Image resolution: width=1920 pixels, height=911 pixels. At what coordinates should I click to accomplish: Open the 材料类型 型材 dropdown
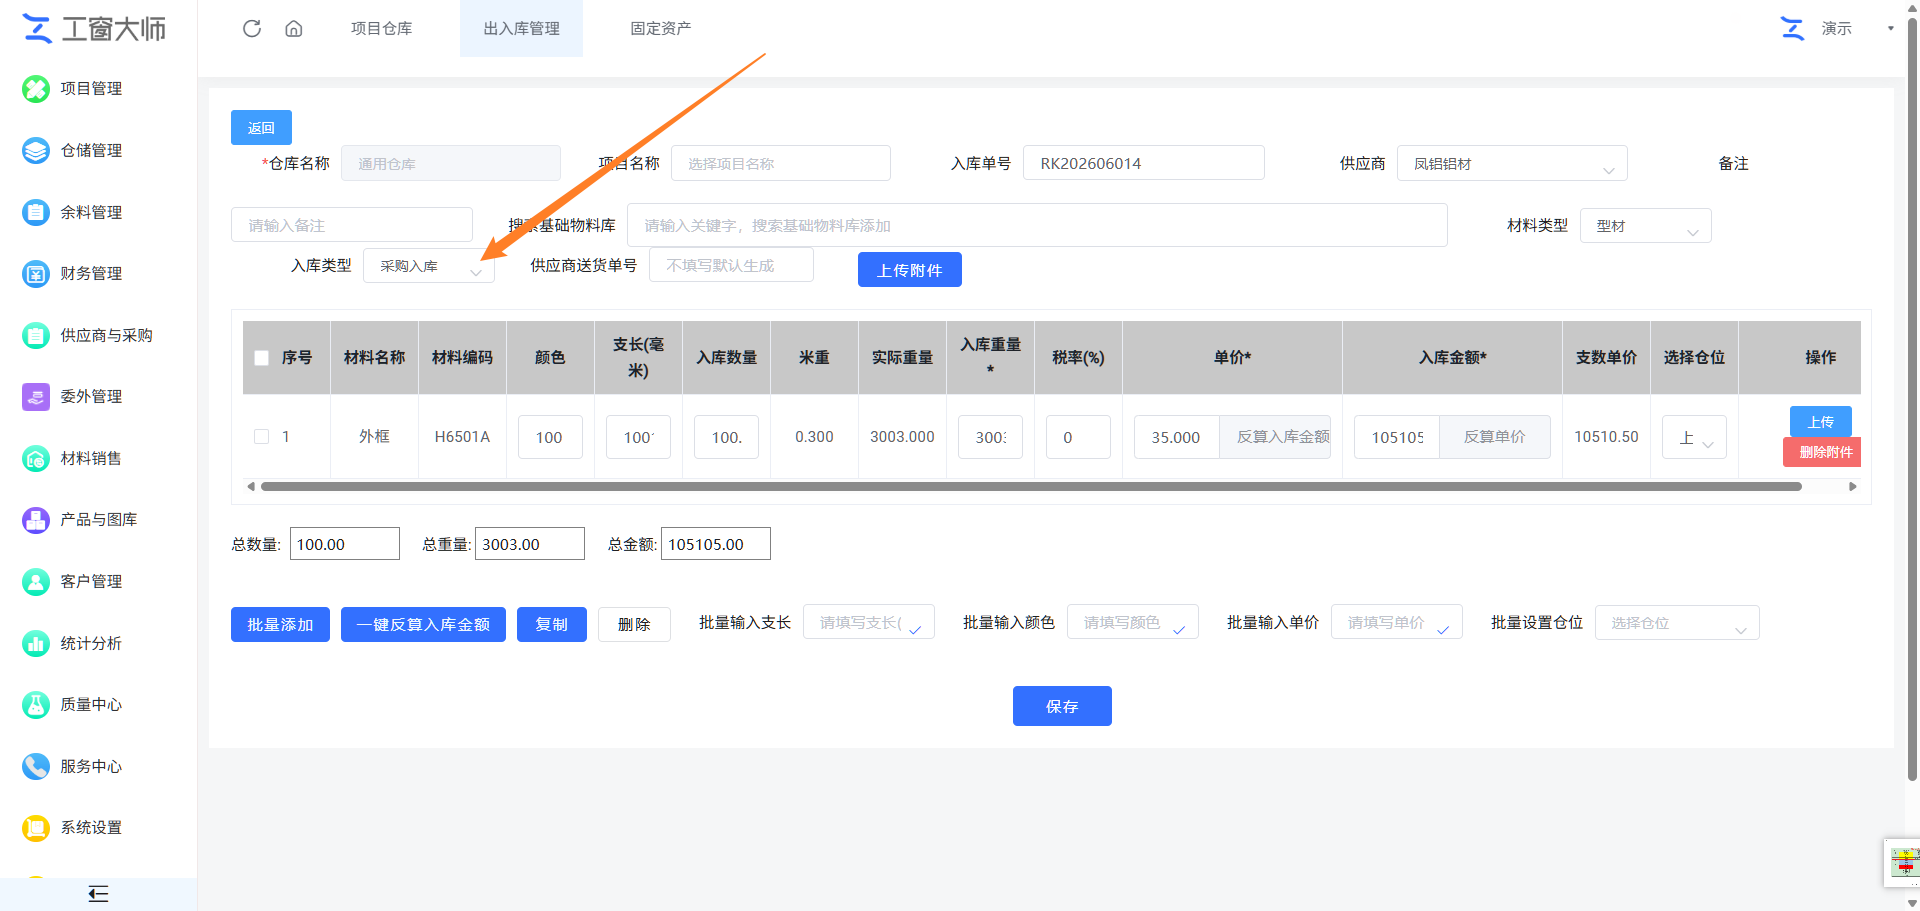pos(1645,225)
